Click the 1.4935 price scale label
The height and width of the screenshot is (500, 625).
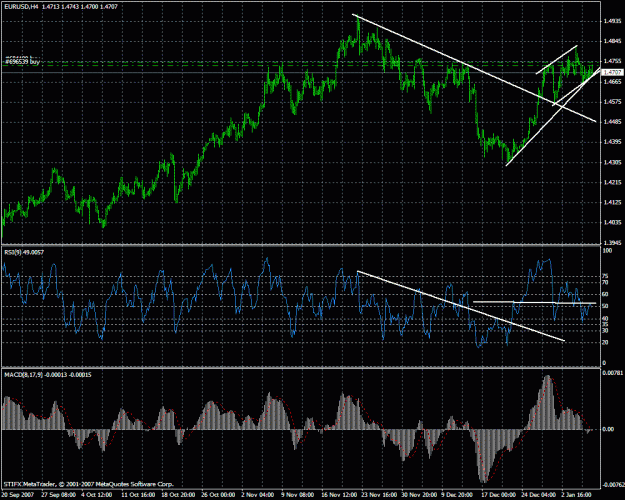[x=612, y=21]
